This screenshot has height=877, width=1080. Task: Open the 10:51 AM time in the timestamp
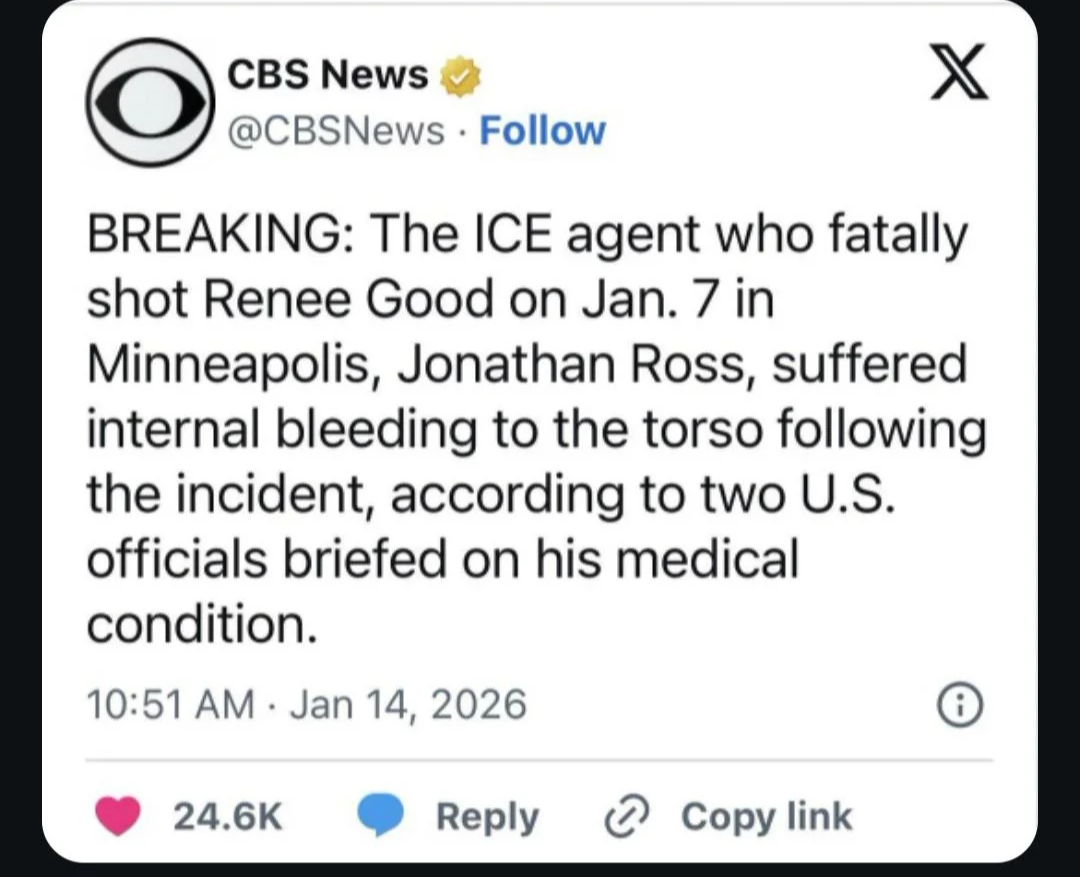[x=170, y=705]
